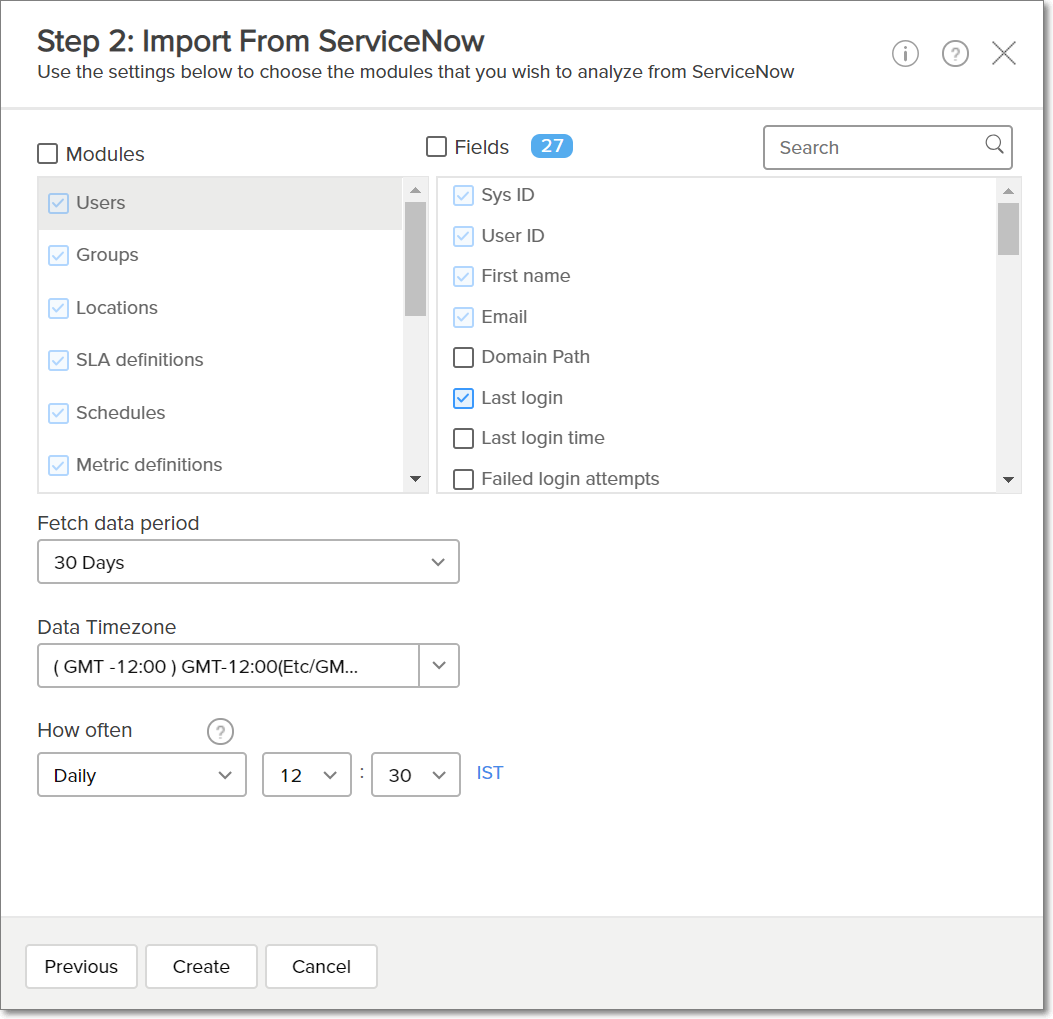Viewport: 1053px width, 1019px height.
Task: Select the Locations module row label
Action: pyautogui.click(x=117, y=308)
